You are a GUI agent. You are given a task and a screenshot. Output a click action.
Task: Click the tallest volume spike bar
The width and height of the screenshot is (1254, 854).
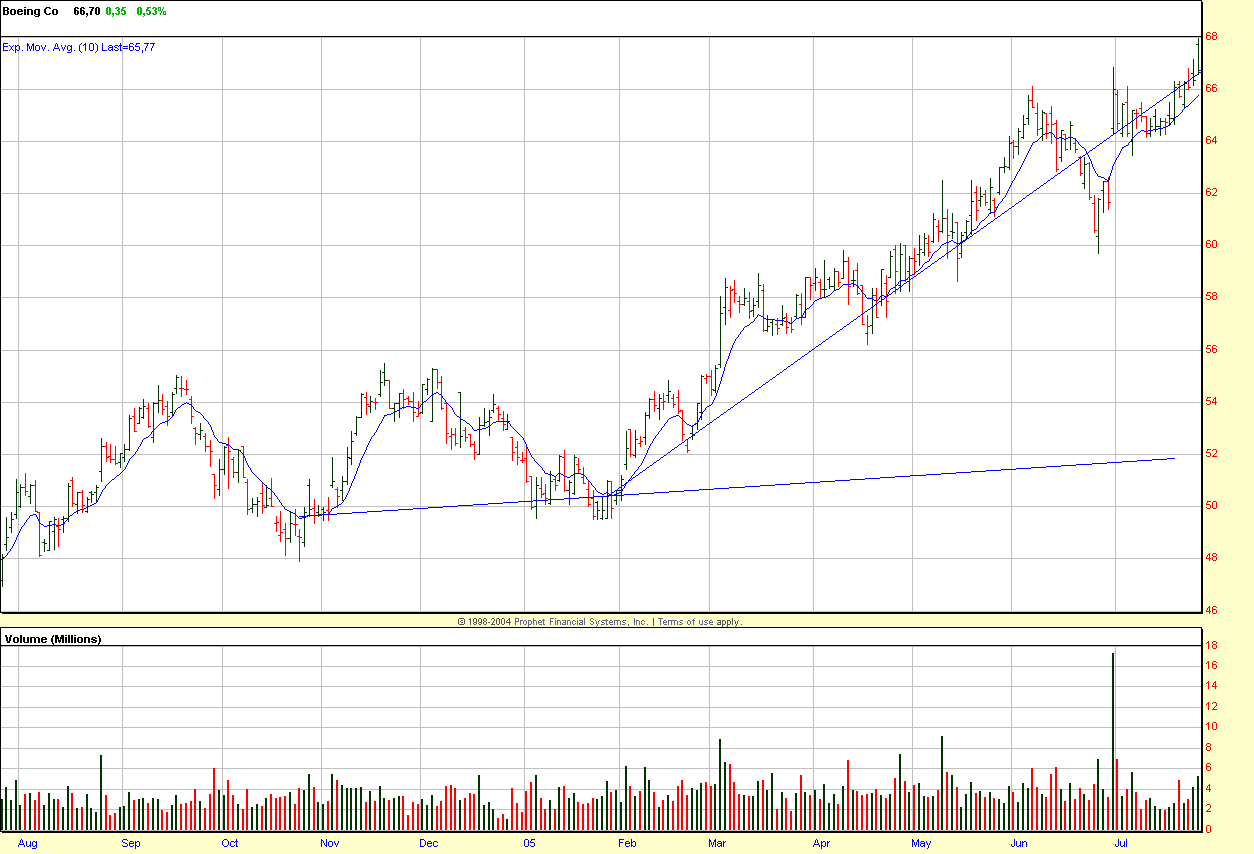point(1112,740)
